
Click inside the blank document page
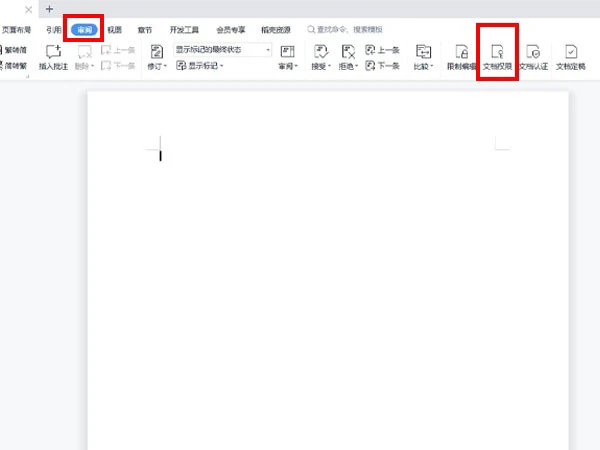click(328, 271)
